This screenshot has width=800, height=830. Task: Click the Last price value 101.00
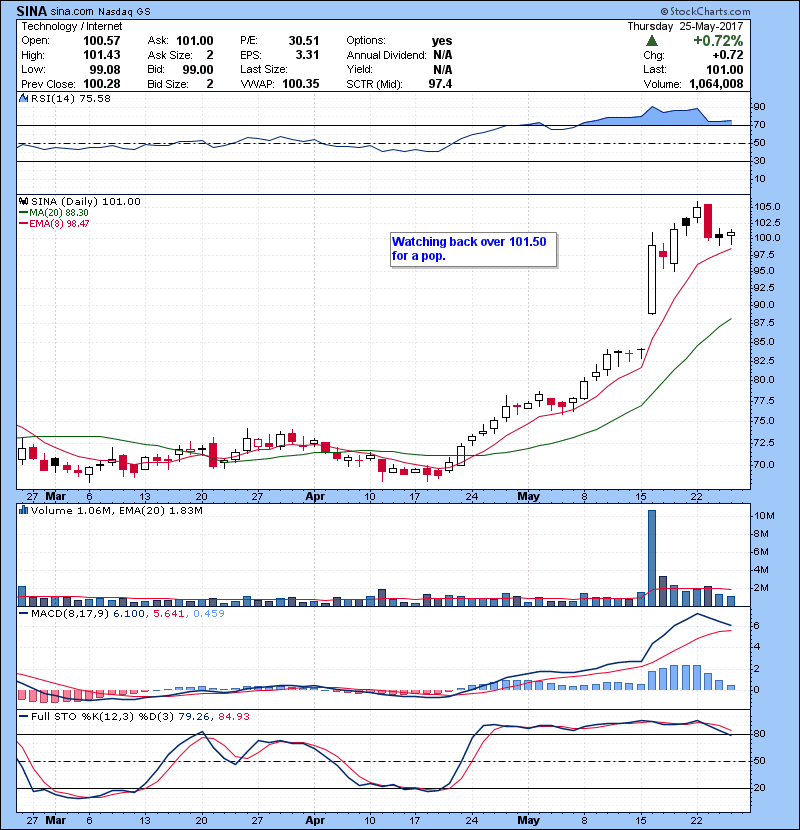tap(725, 70)
